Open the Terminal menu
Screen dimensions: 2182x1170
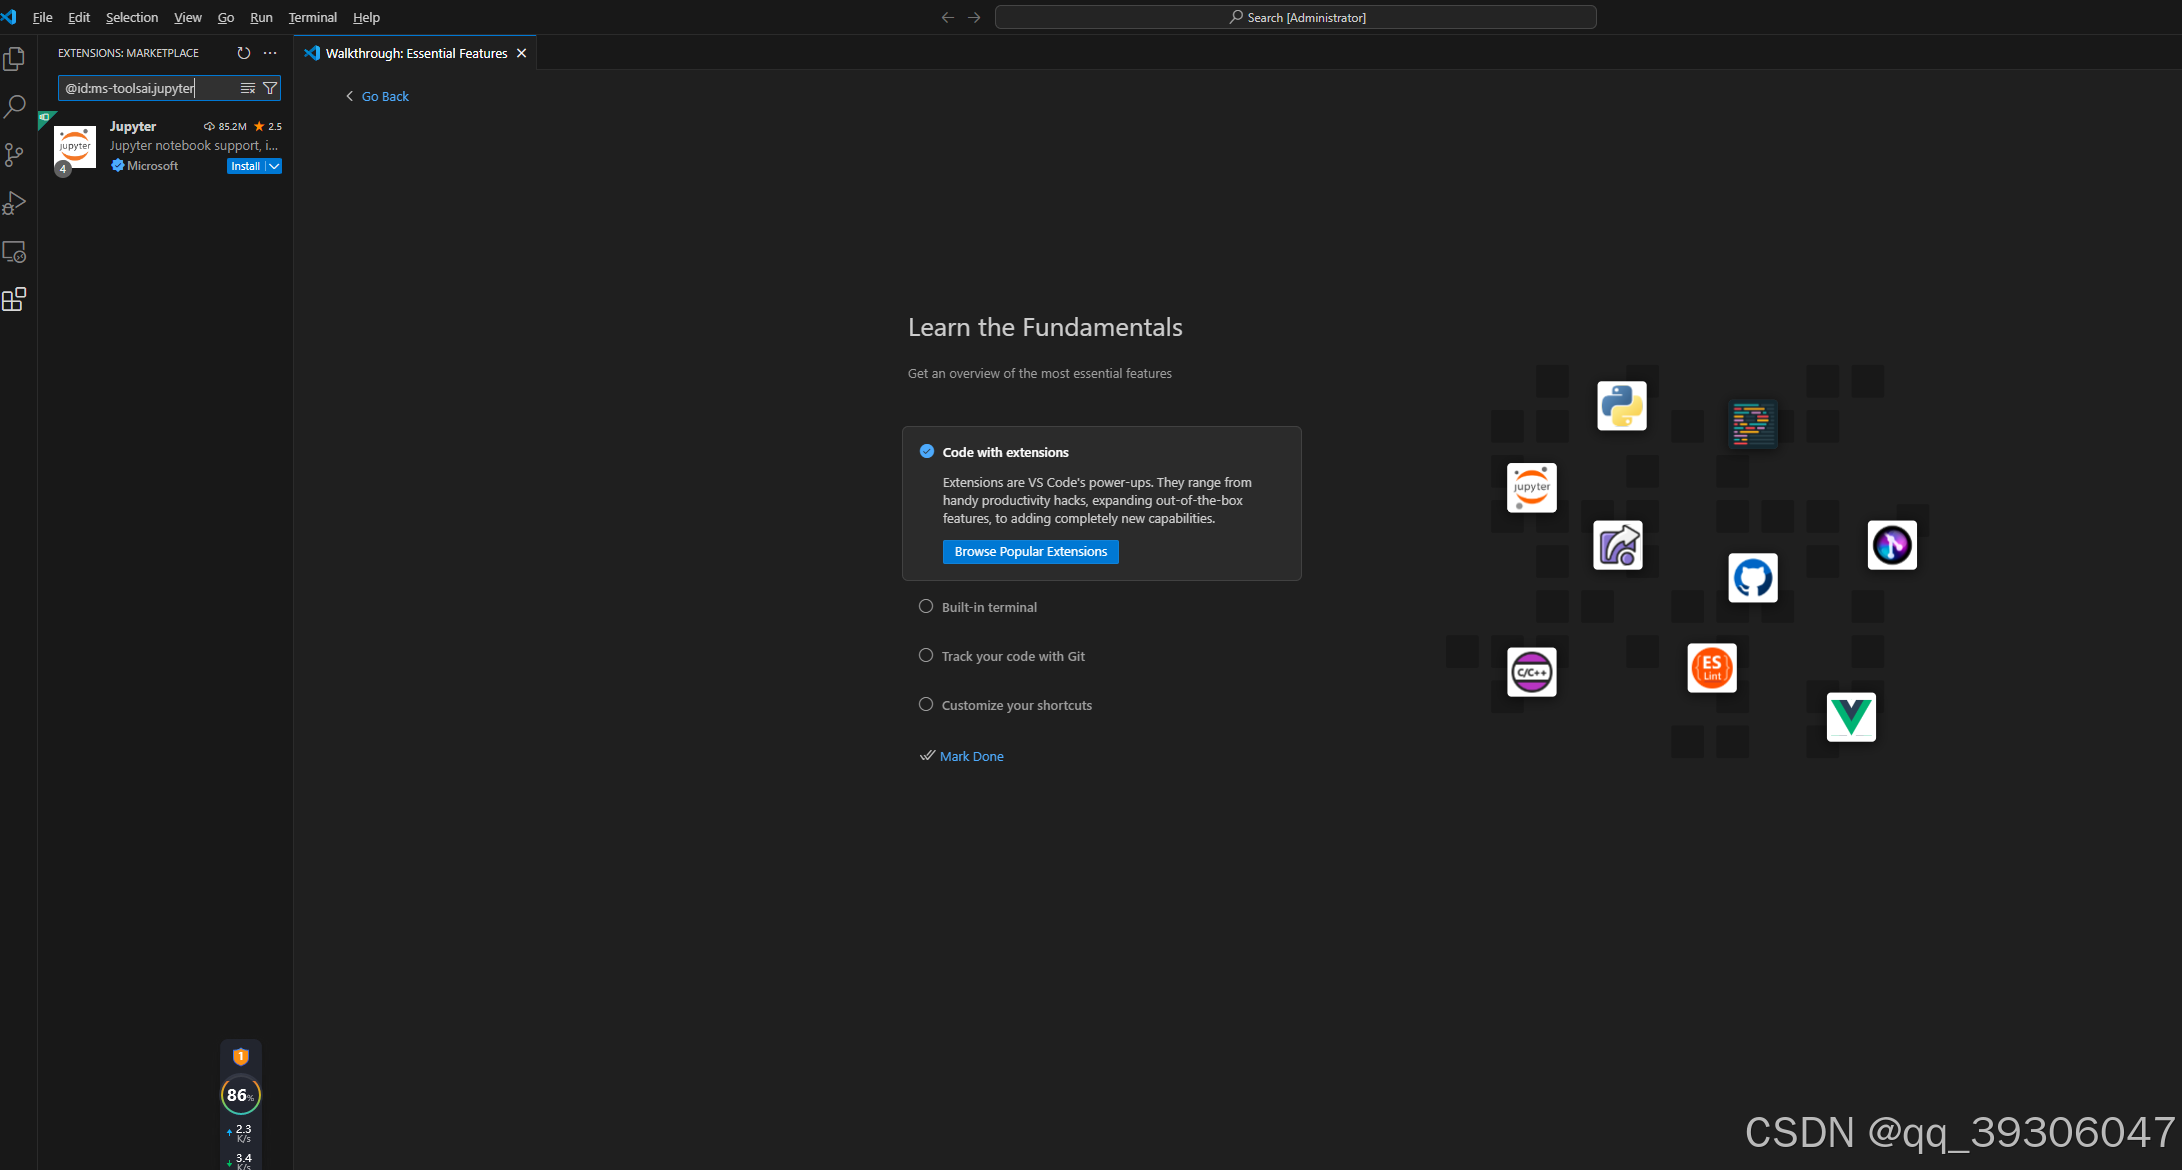tap(313, 17)
